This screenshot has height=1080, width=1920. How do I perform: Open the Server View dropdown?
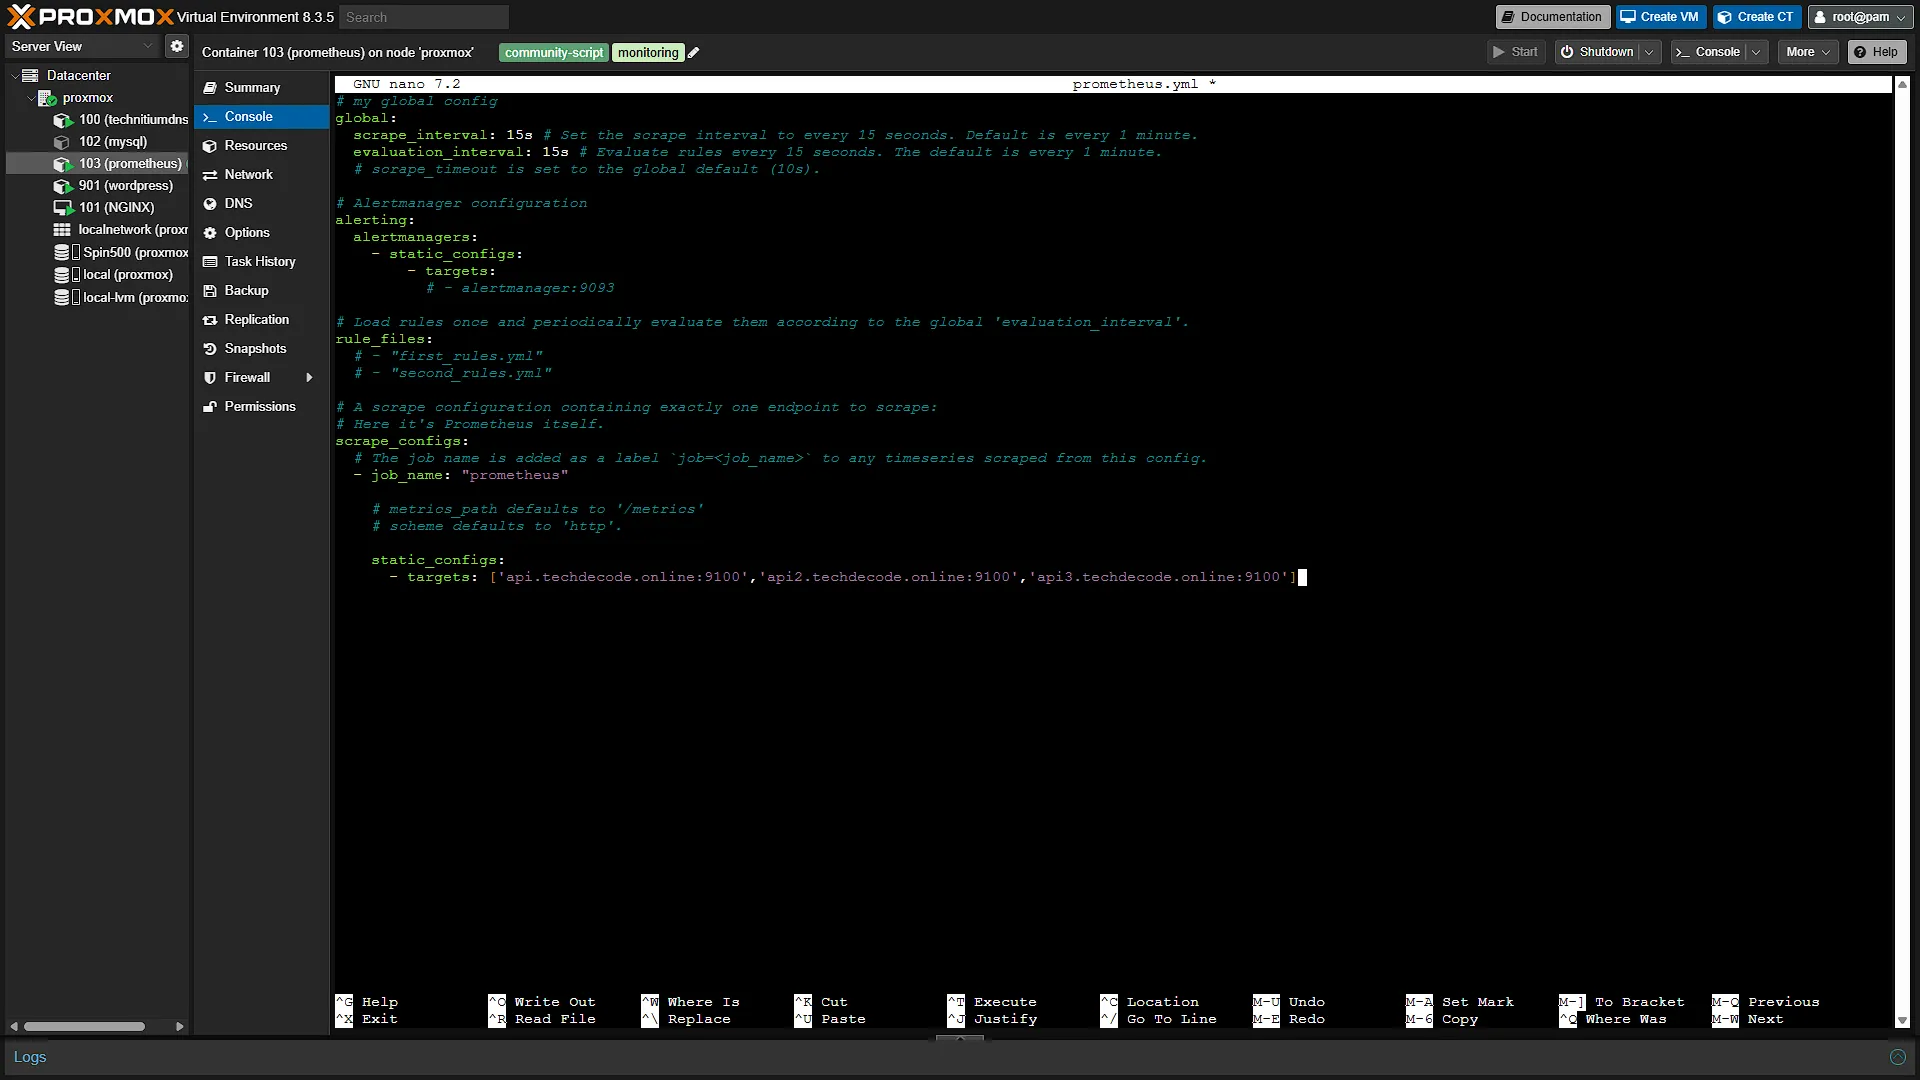click(82, 46)
